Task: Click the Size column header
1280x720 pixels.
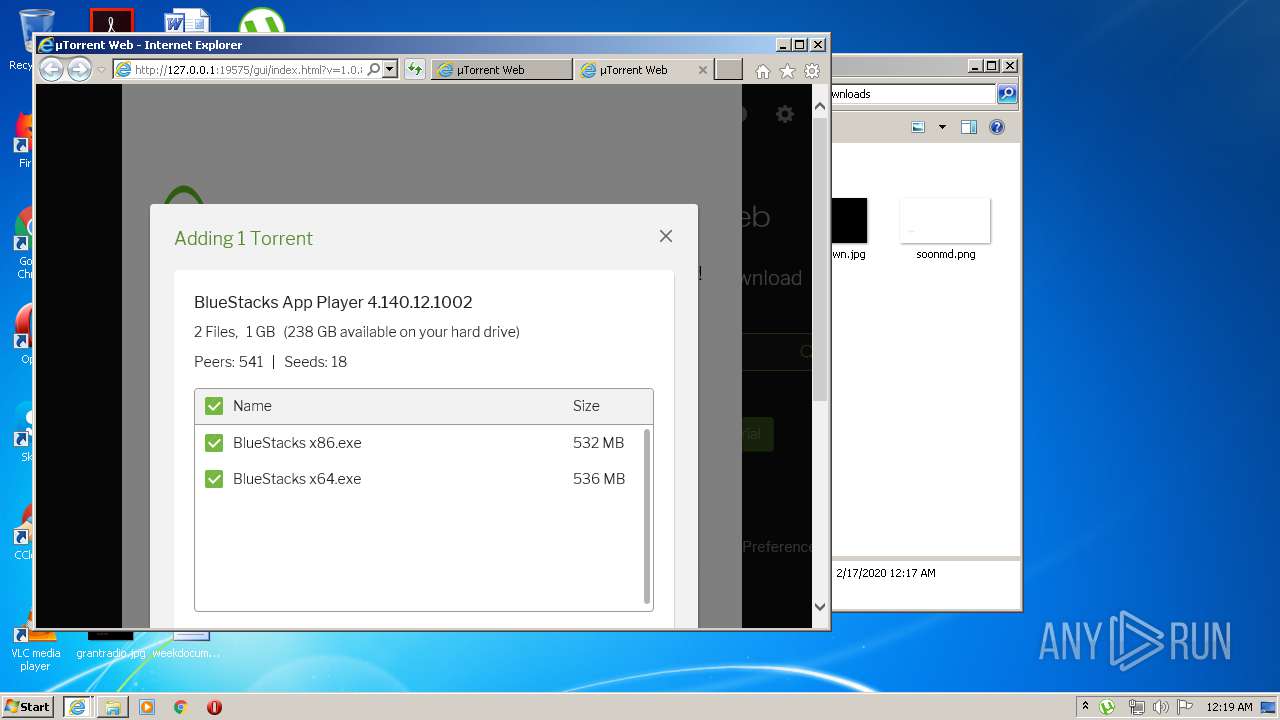Action: (586, 406)
